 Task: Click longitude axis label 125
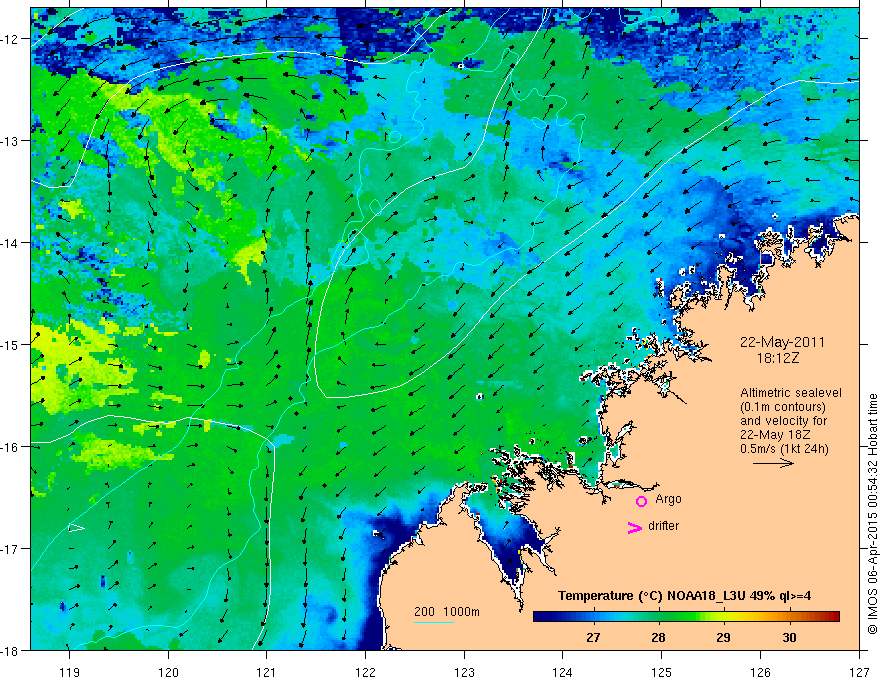pos(662,672)
